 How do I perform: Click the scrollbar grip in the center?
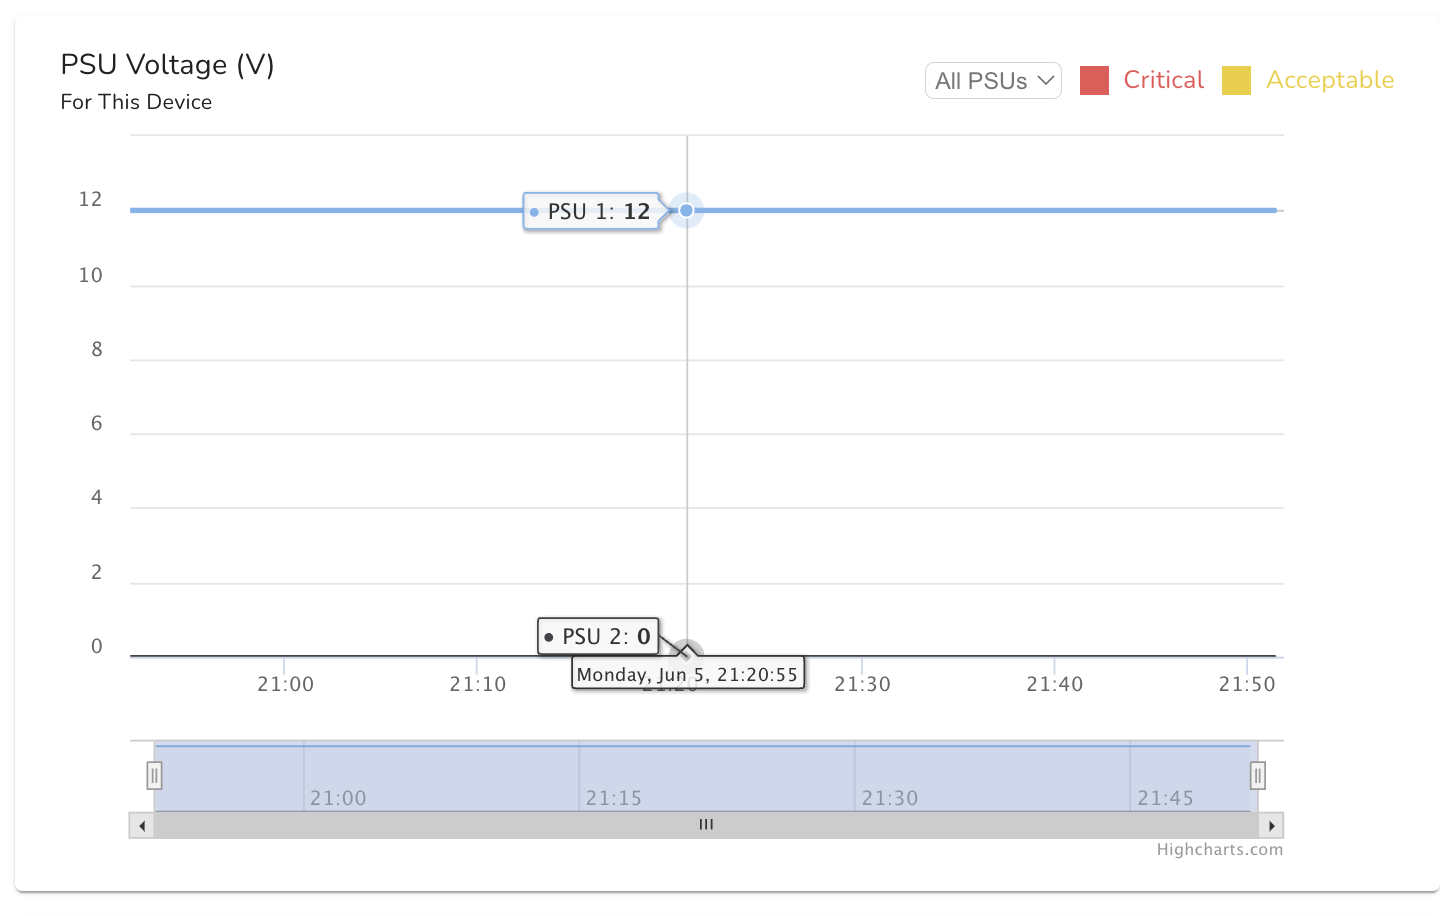(706, 825)
